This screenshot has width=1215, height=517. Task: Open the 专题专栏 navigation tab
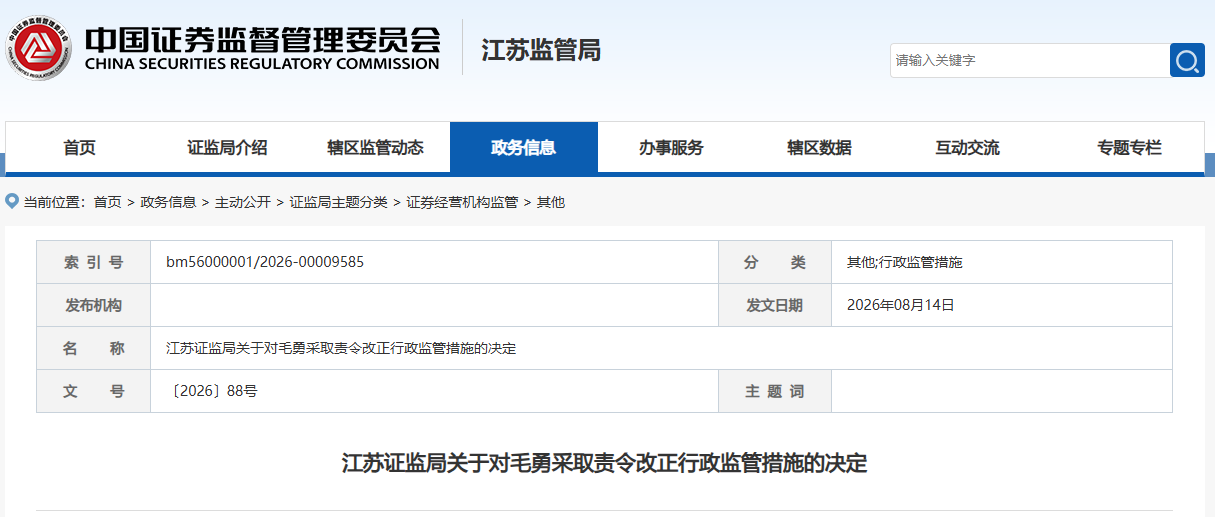1130,148
